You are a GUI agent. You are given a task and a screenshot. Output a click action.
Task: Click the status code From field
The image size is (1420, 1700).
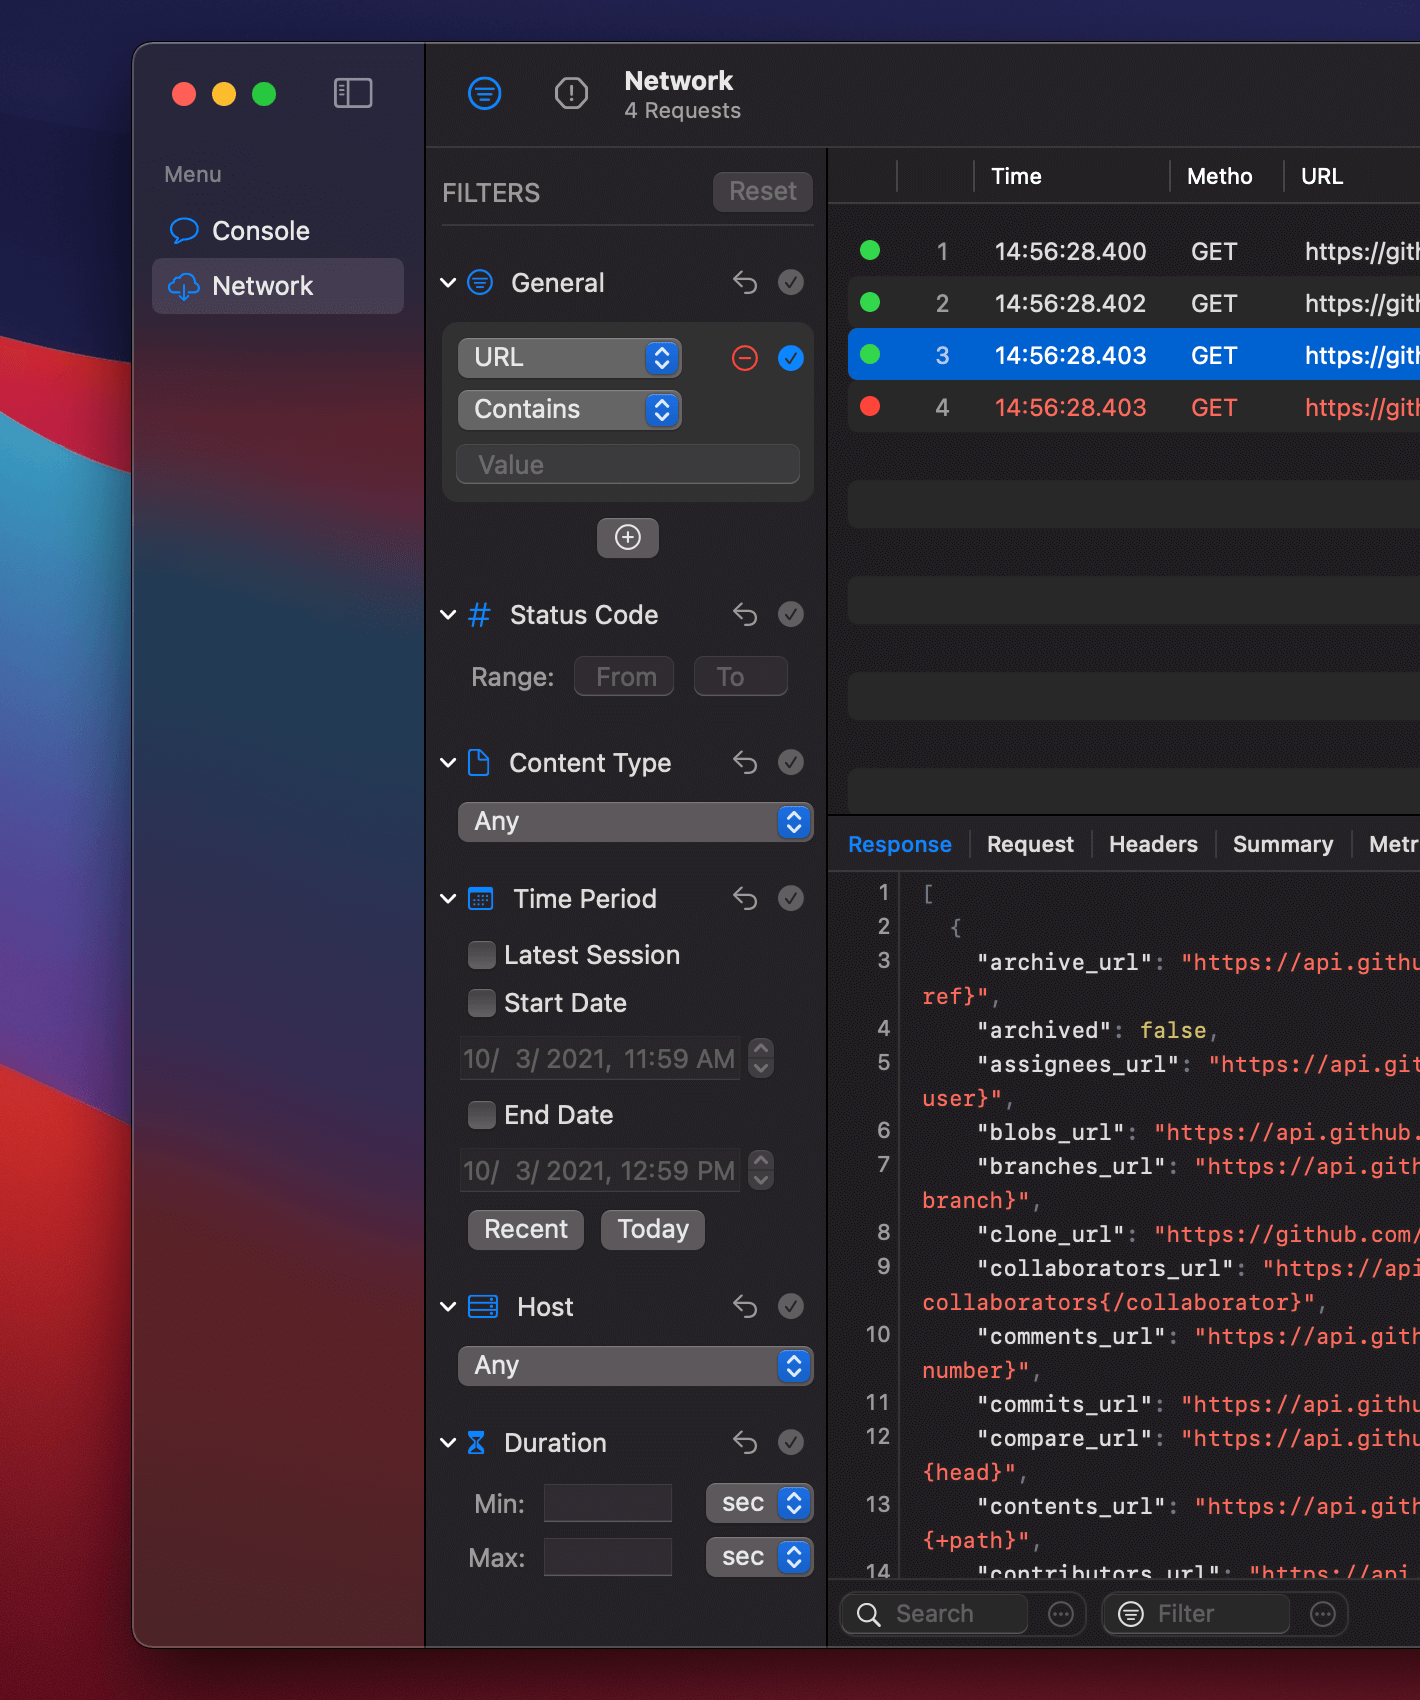(625, 677)
